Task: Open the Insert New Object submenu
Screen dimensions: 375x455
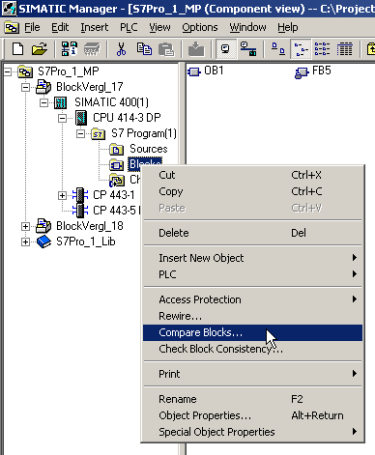Action: pos(253,258)
